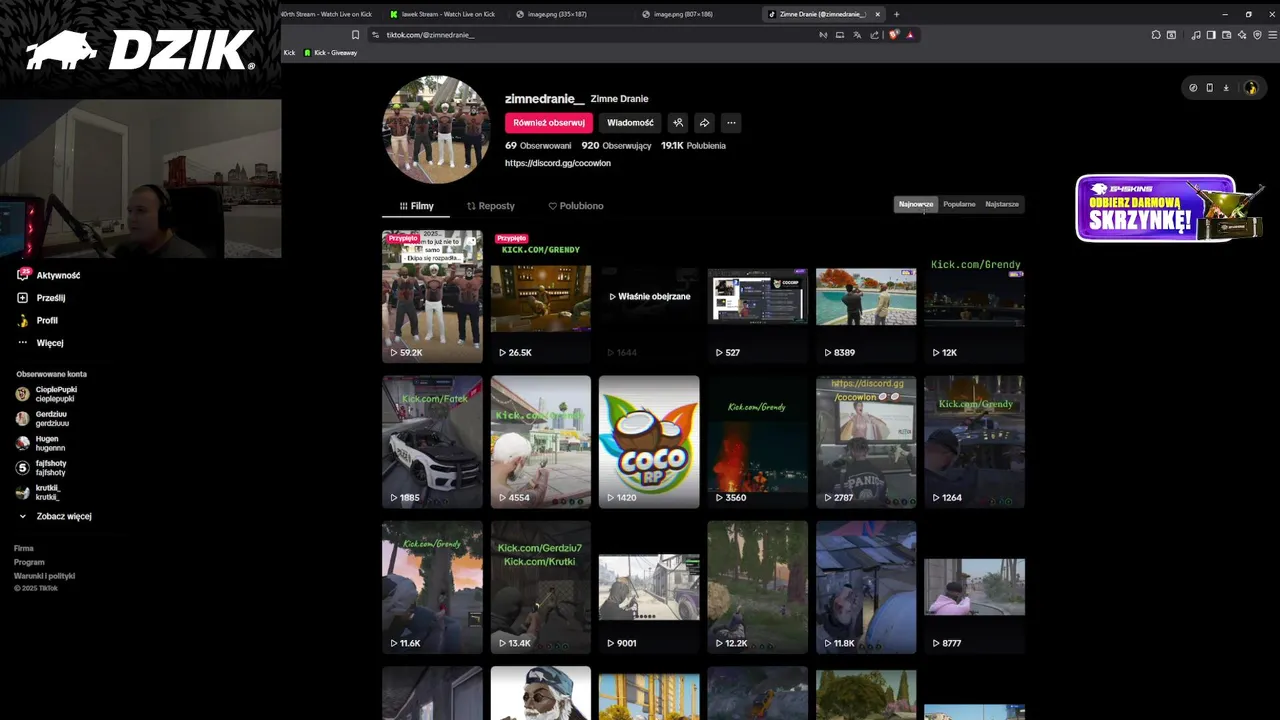Open the Leo AI star toolbar icon
This screenshot has width=1280, height=720.
(1242, 35)
